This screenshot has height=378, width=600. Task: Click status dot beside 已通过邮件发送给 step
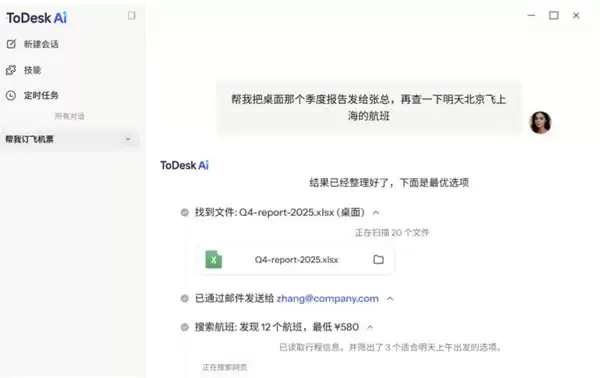[x=184, y=298]
